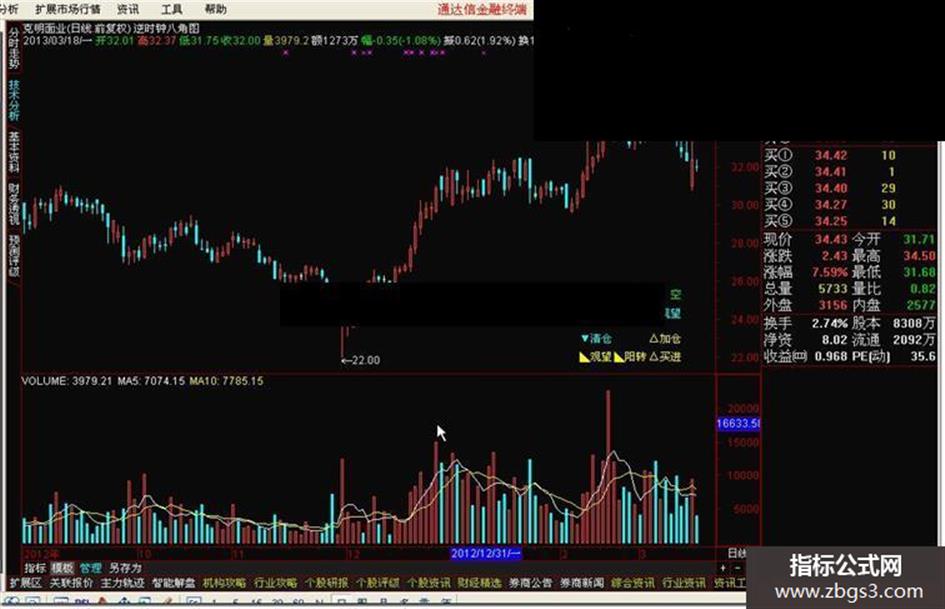Click the MA5: 7074.15 volume label
Viewport: 945px width, 609px height.
(x=151, y=381)
